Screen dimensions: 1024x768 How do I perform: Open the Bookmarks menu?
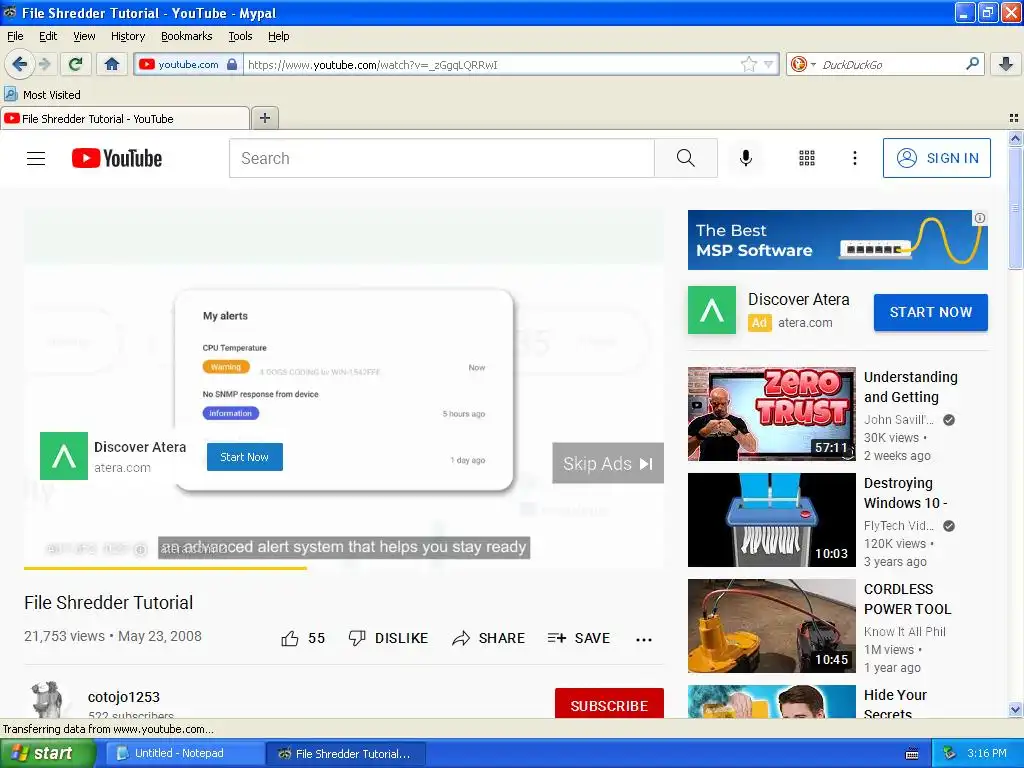(186, 36)
